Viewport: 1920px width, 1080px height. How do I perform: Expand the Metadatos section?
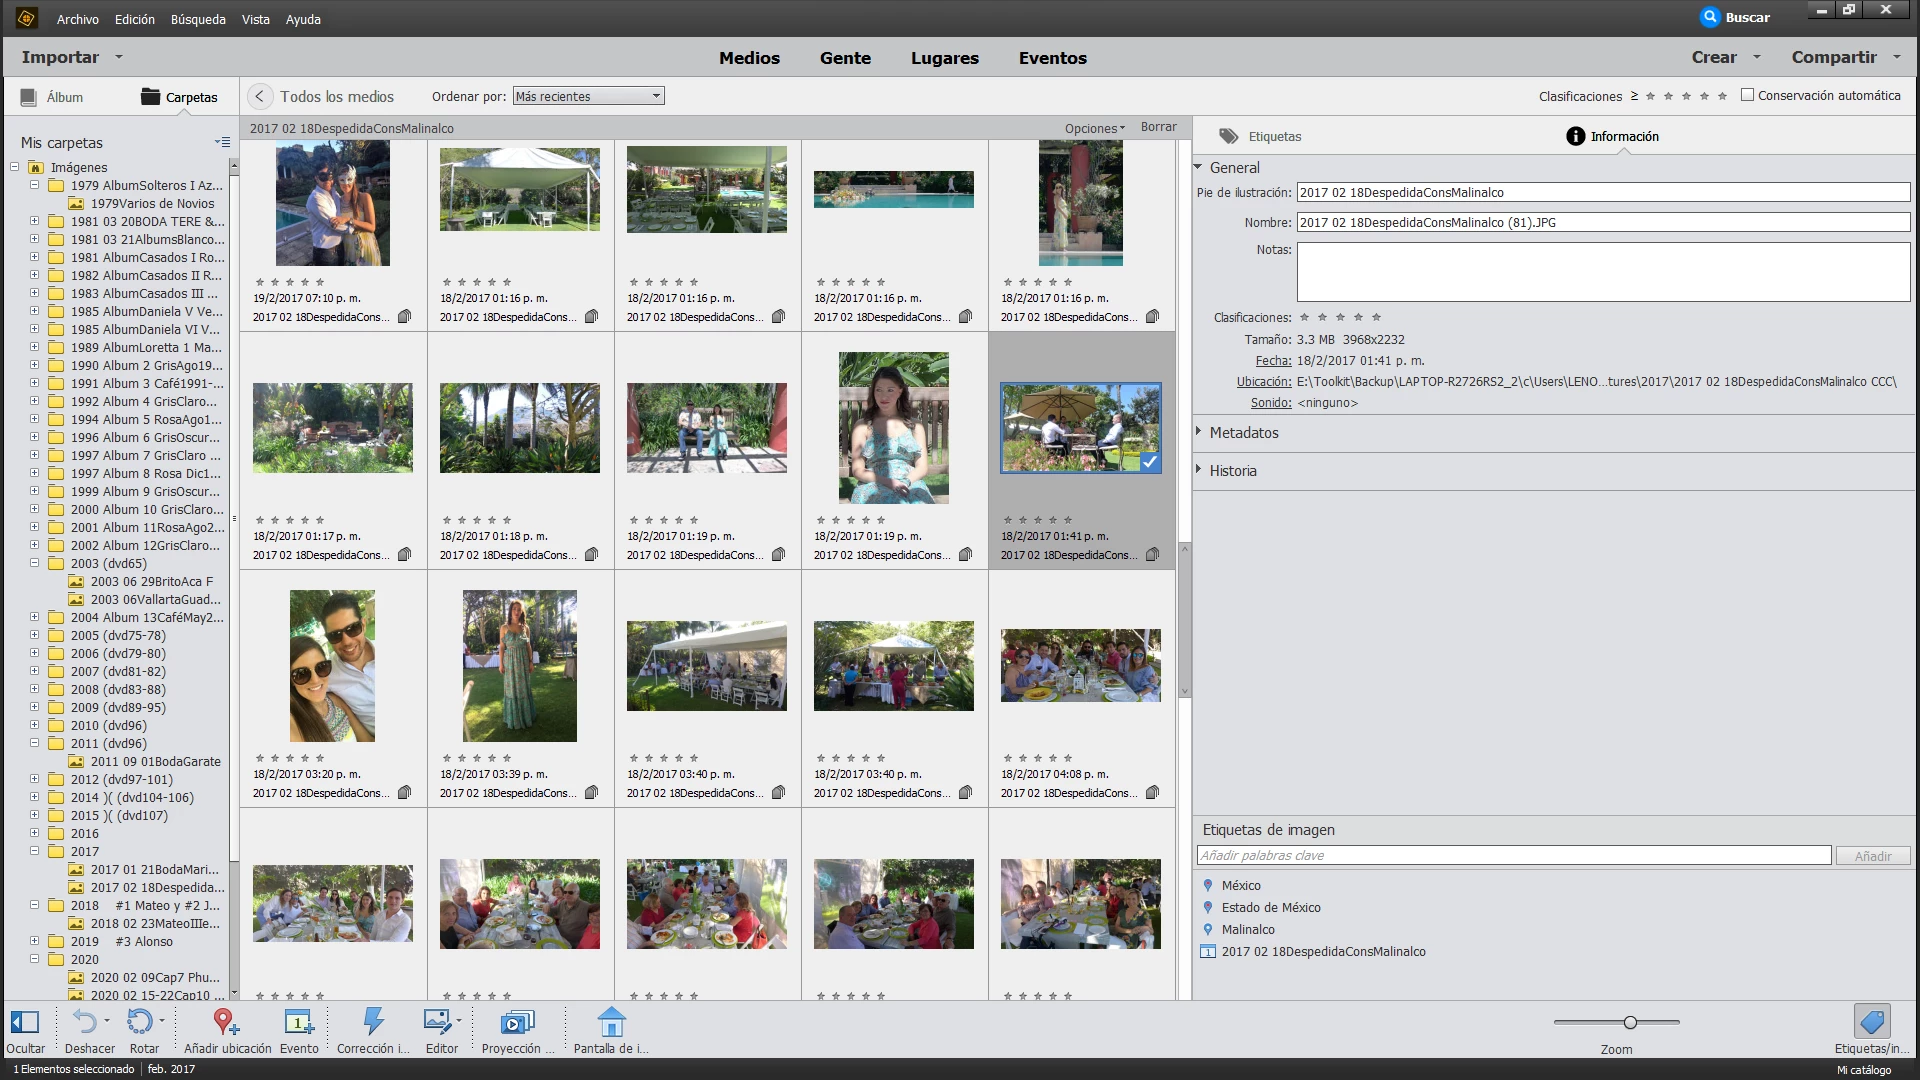pyautogui.click(x=1243, y=432)
